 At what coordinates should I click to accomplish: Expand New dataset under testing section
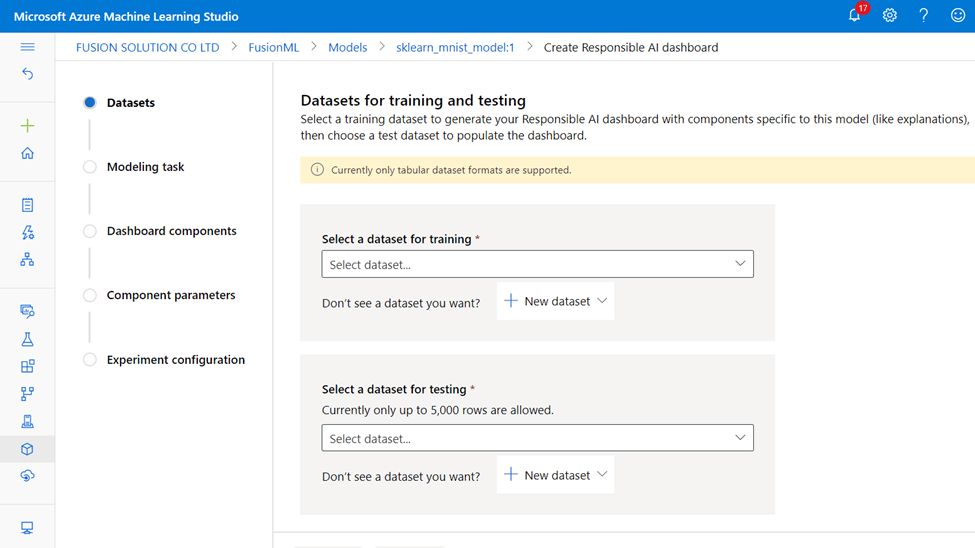[555, 475]
